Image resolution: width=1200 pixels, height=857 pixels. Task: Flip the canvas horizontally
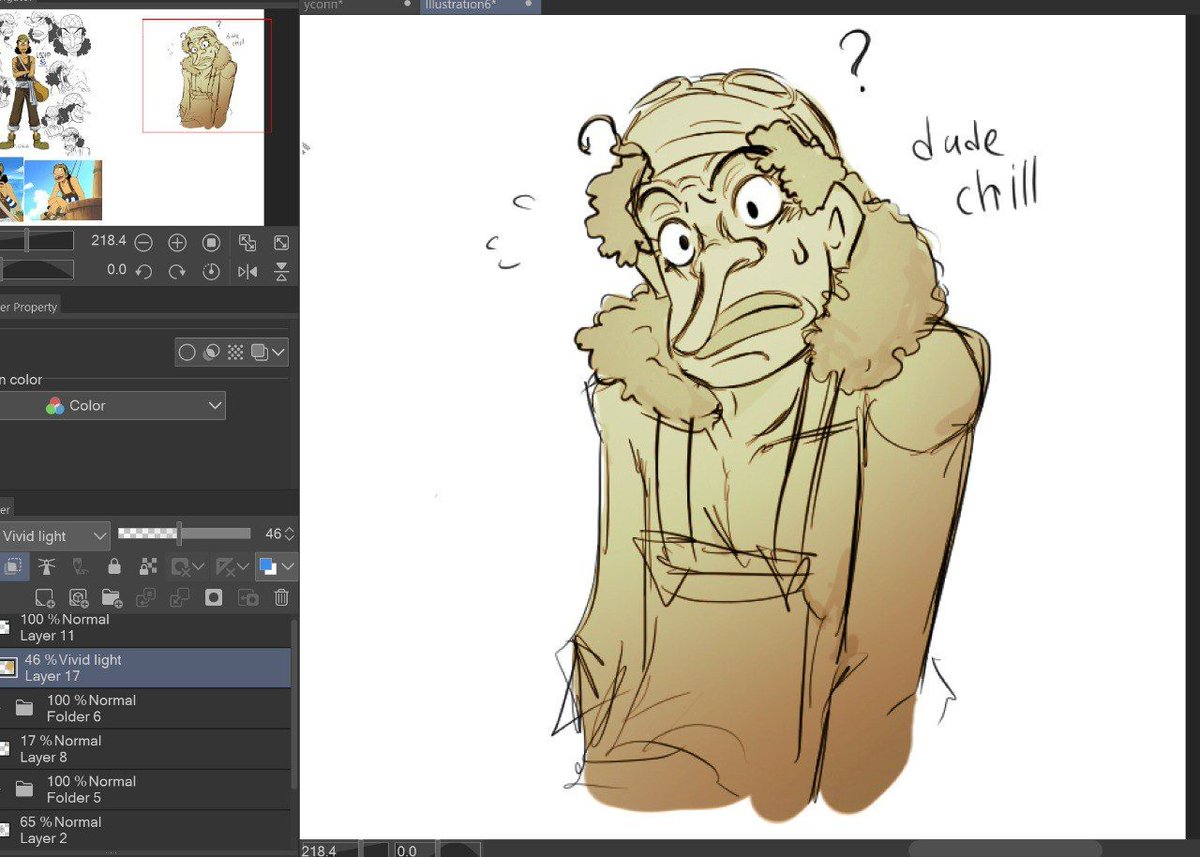click(x=247, y=271)
